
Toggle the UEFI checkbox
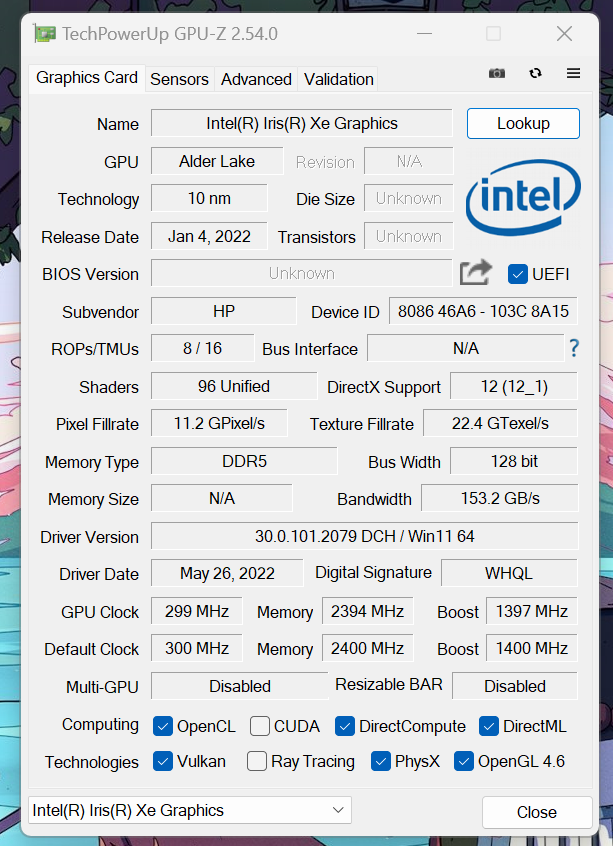(517, 274)
